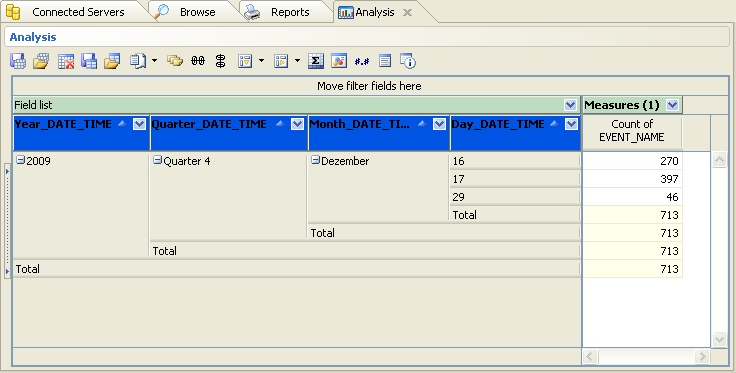Image resolution: width=736 pixels, height=373 pixels.
Task: Open the dropdown arrow beside the down-arrow list icon
Action: [x=261, y=61]
